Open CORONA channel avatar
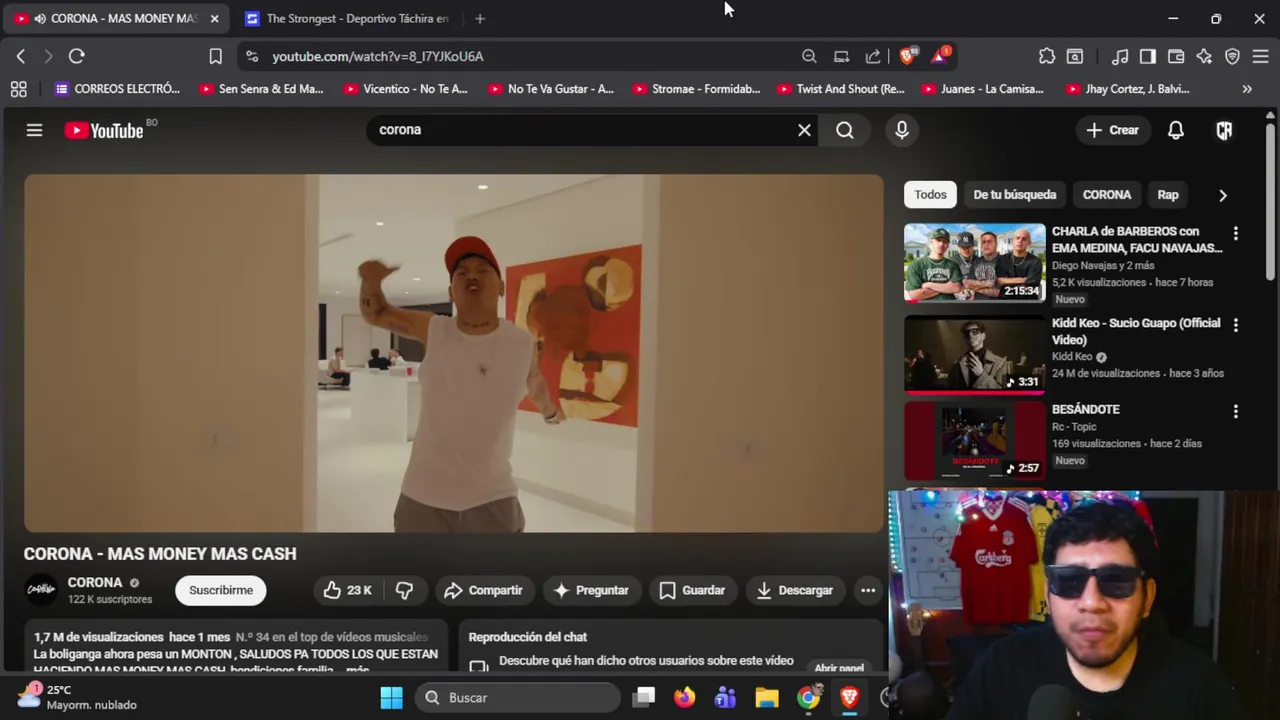Viewport: 1280px width, 720px height. click(x=41, y=590)
